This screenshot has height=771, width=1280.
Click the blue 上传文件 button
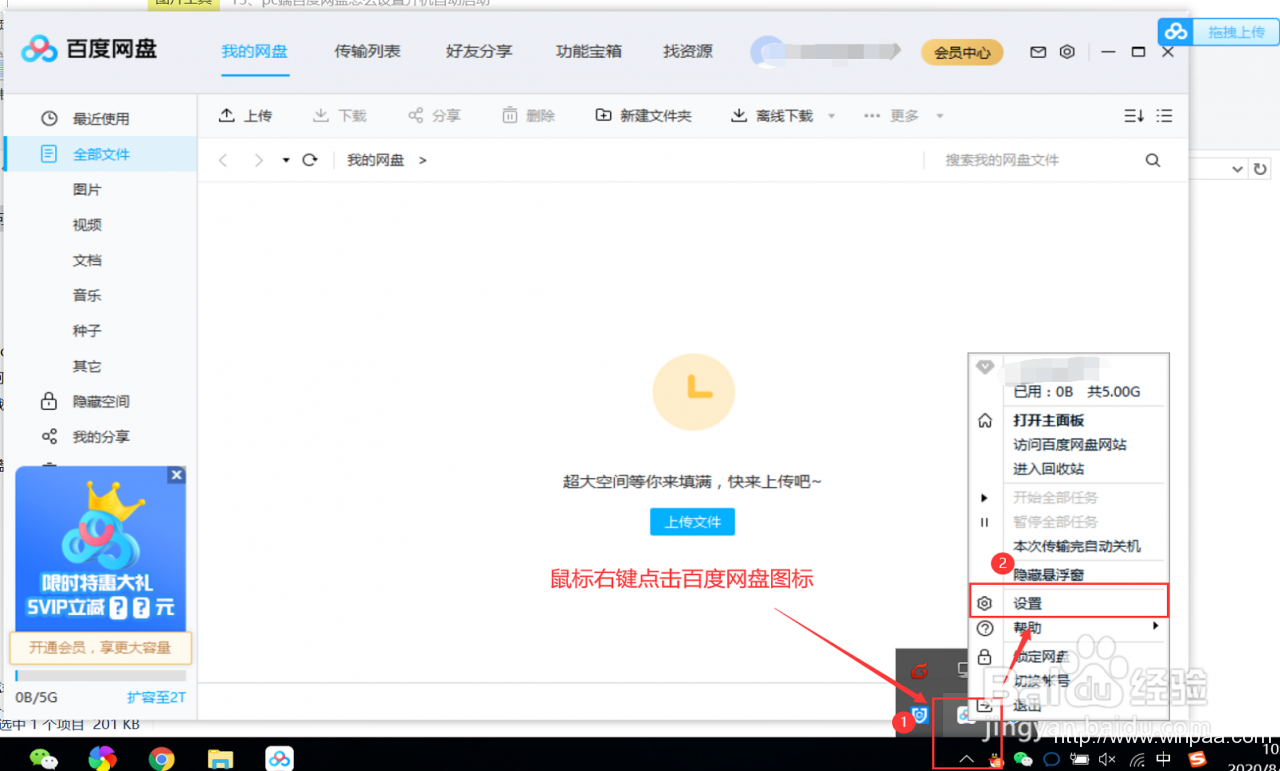692,522
